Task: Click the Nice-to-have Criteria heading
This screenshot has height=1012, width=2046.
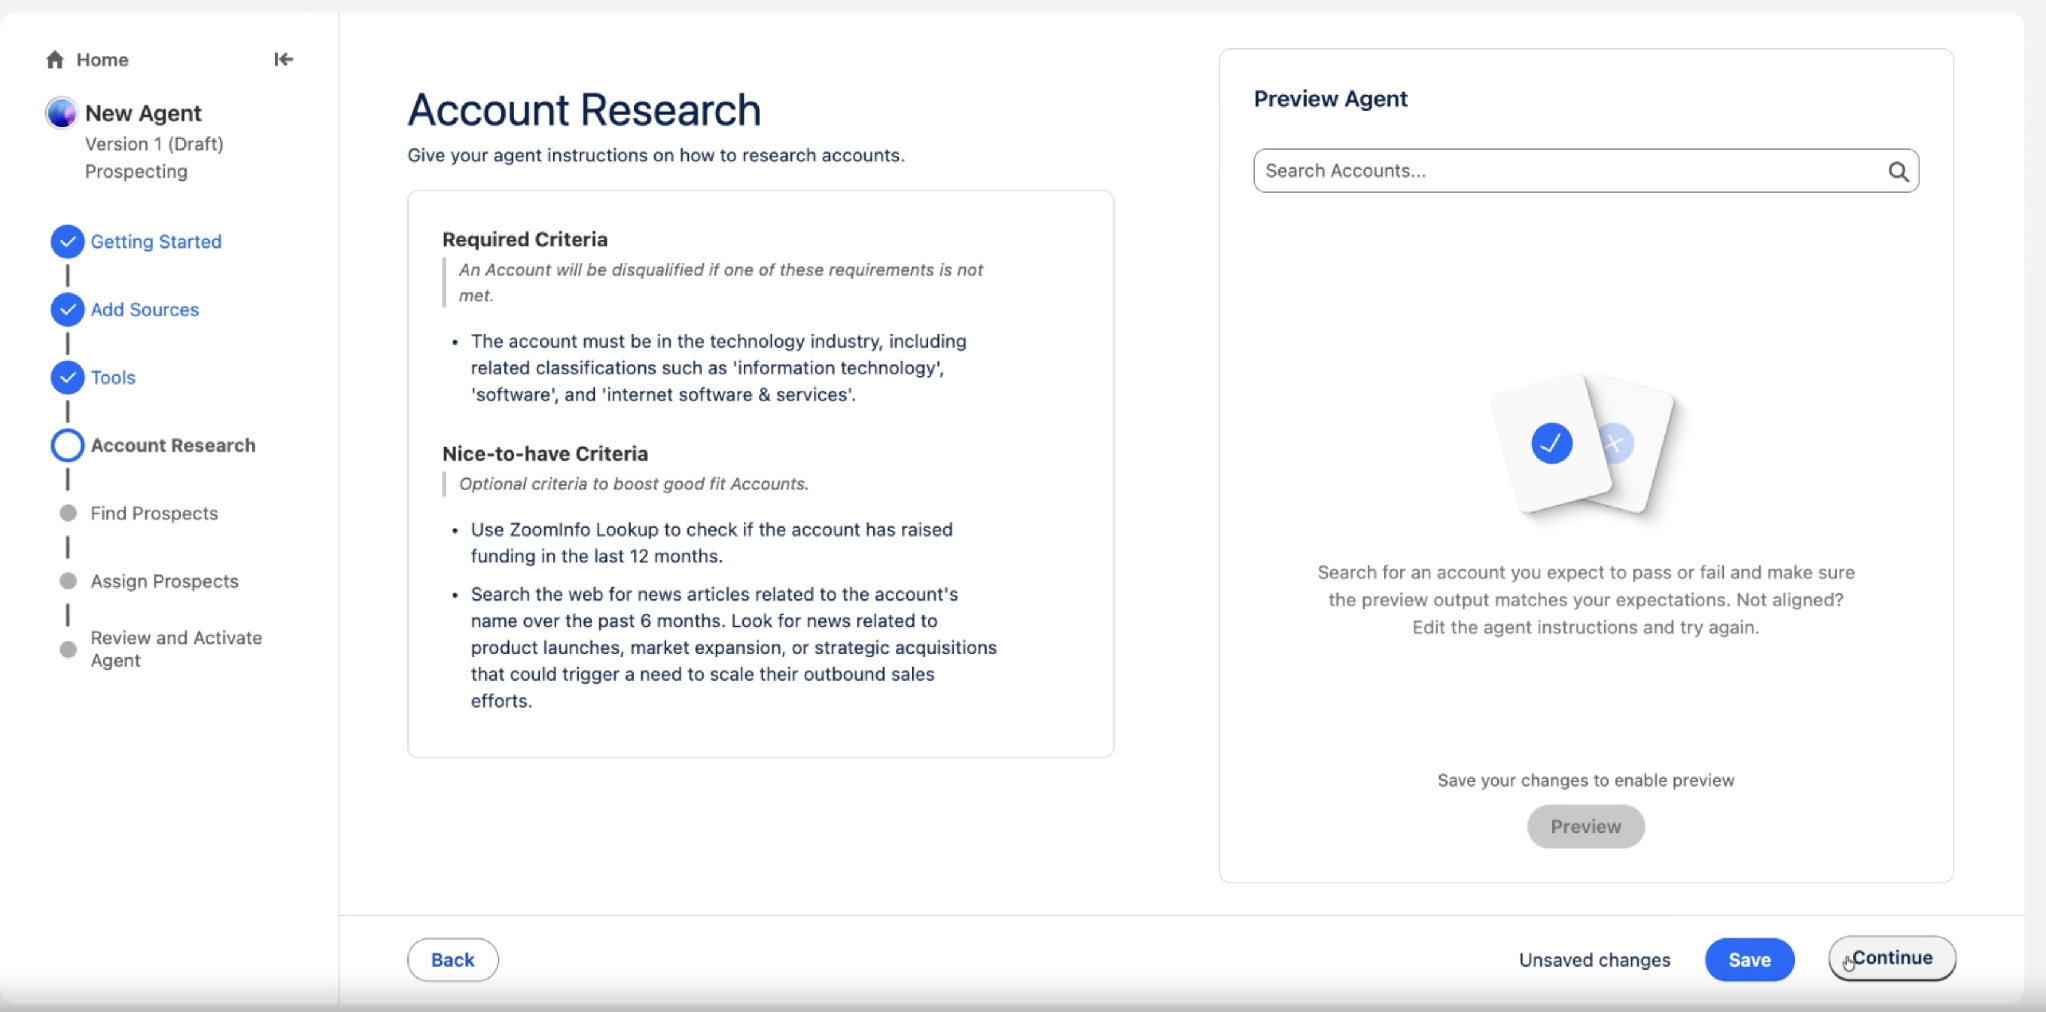Action: click(x=545, y=454)
